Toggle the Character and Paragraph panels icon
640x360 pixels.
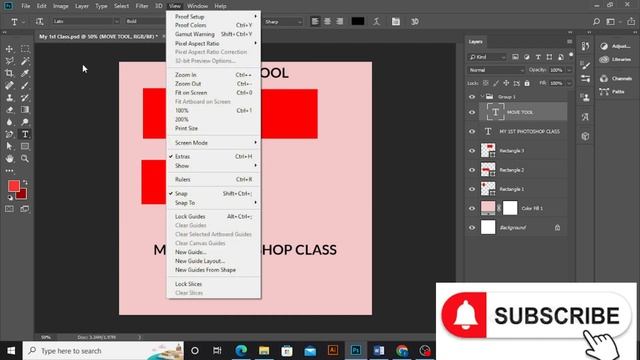396,22
